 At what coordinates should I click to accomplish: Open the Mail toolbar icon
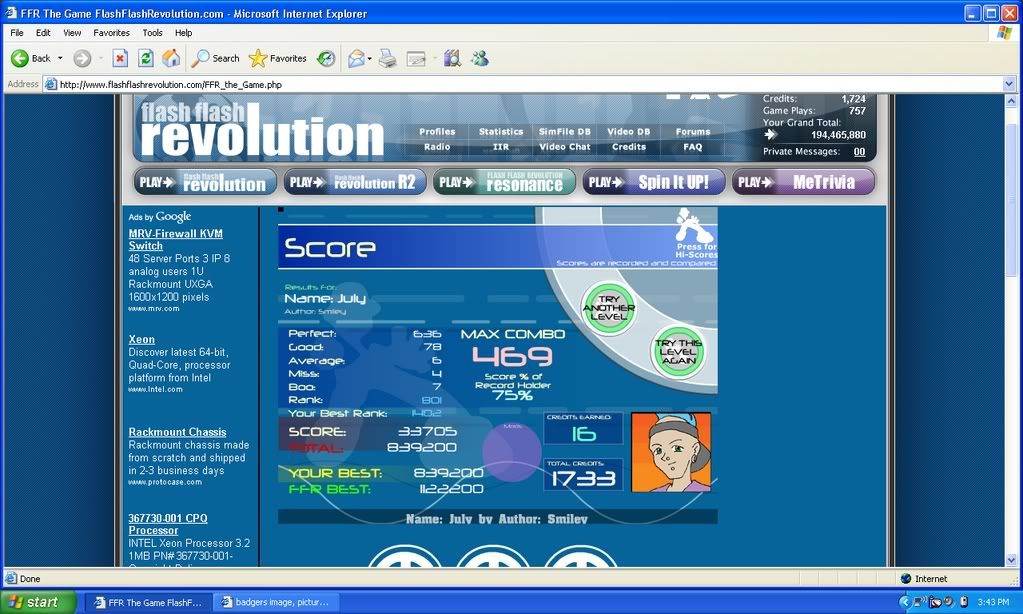[x=355, y=58]
